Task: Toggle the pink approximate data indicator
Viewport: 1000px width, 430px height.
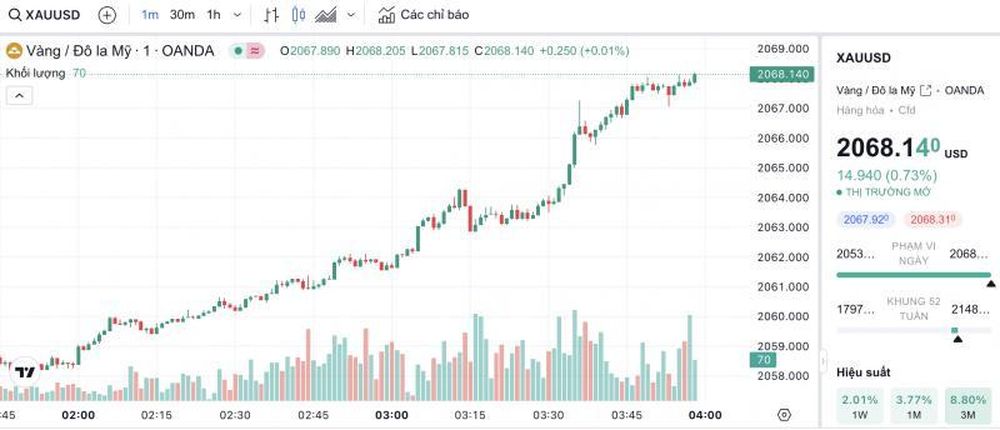Action: pos(255,51)
